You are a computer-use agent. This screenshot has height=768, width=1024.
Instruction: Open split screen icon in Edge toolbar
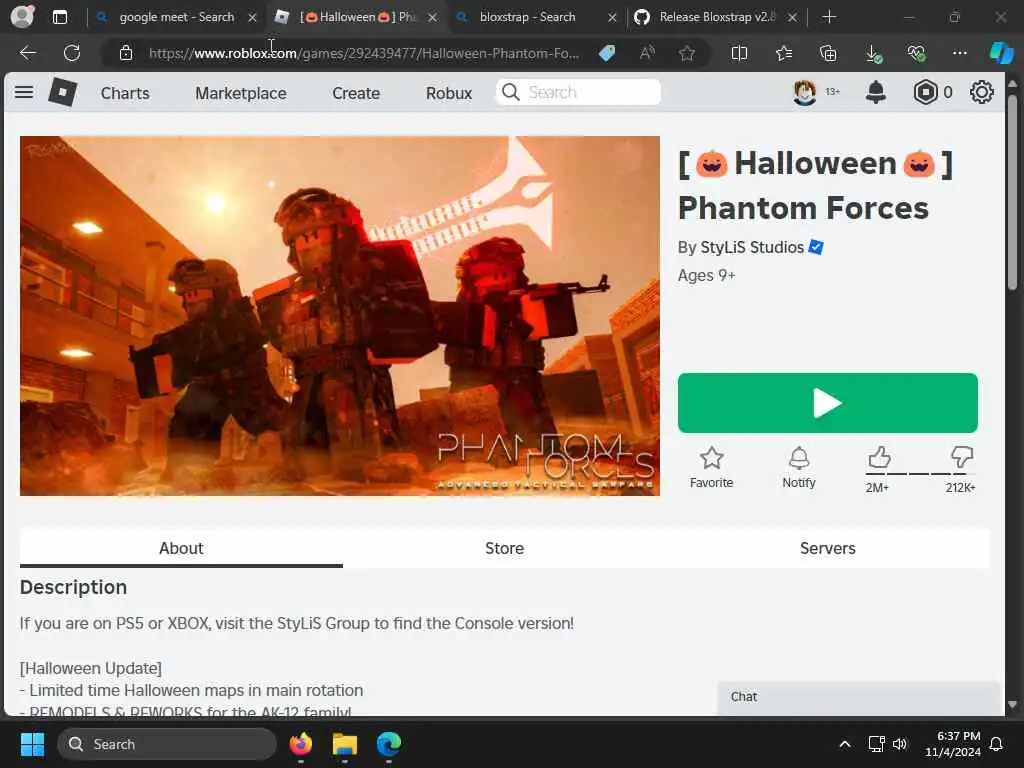[x=739, y=53]
